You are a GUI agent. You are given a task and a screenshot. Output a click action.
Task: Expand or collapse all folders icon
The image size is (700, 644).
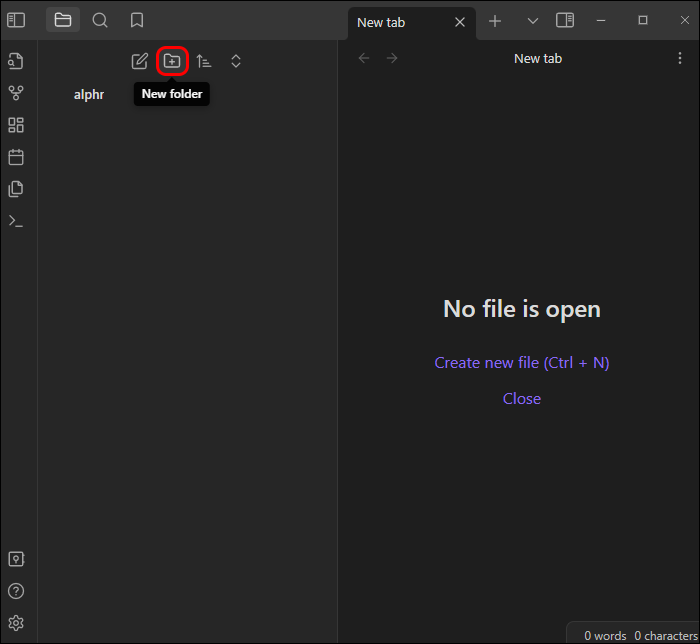point(236,61)
